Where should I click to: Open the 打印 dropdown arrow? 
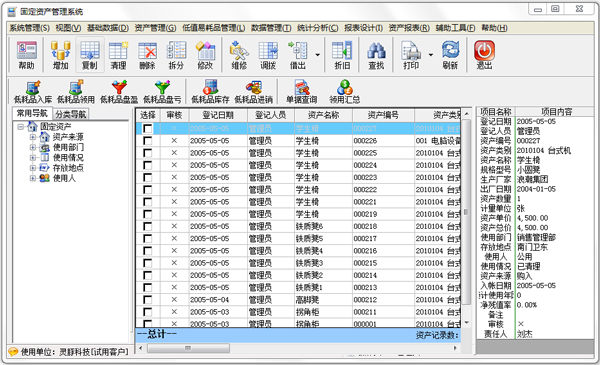pos(431,55)
